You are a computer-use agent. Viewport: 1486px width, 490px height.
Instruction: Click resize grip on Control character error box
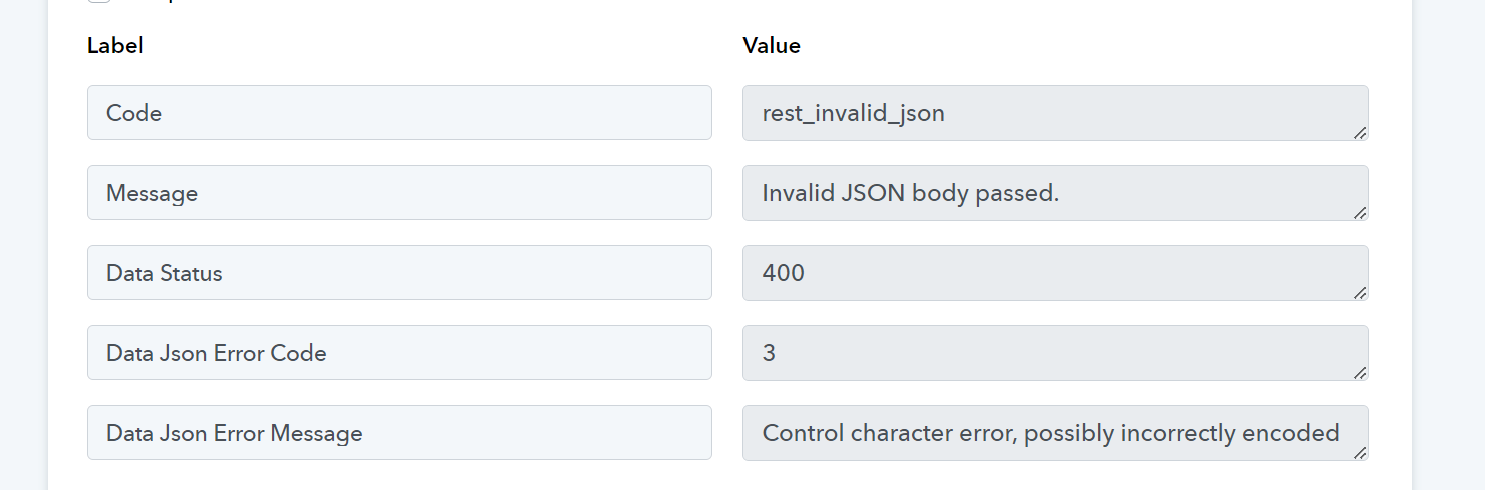1360,452
